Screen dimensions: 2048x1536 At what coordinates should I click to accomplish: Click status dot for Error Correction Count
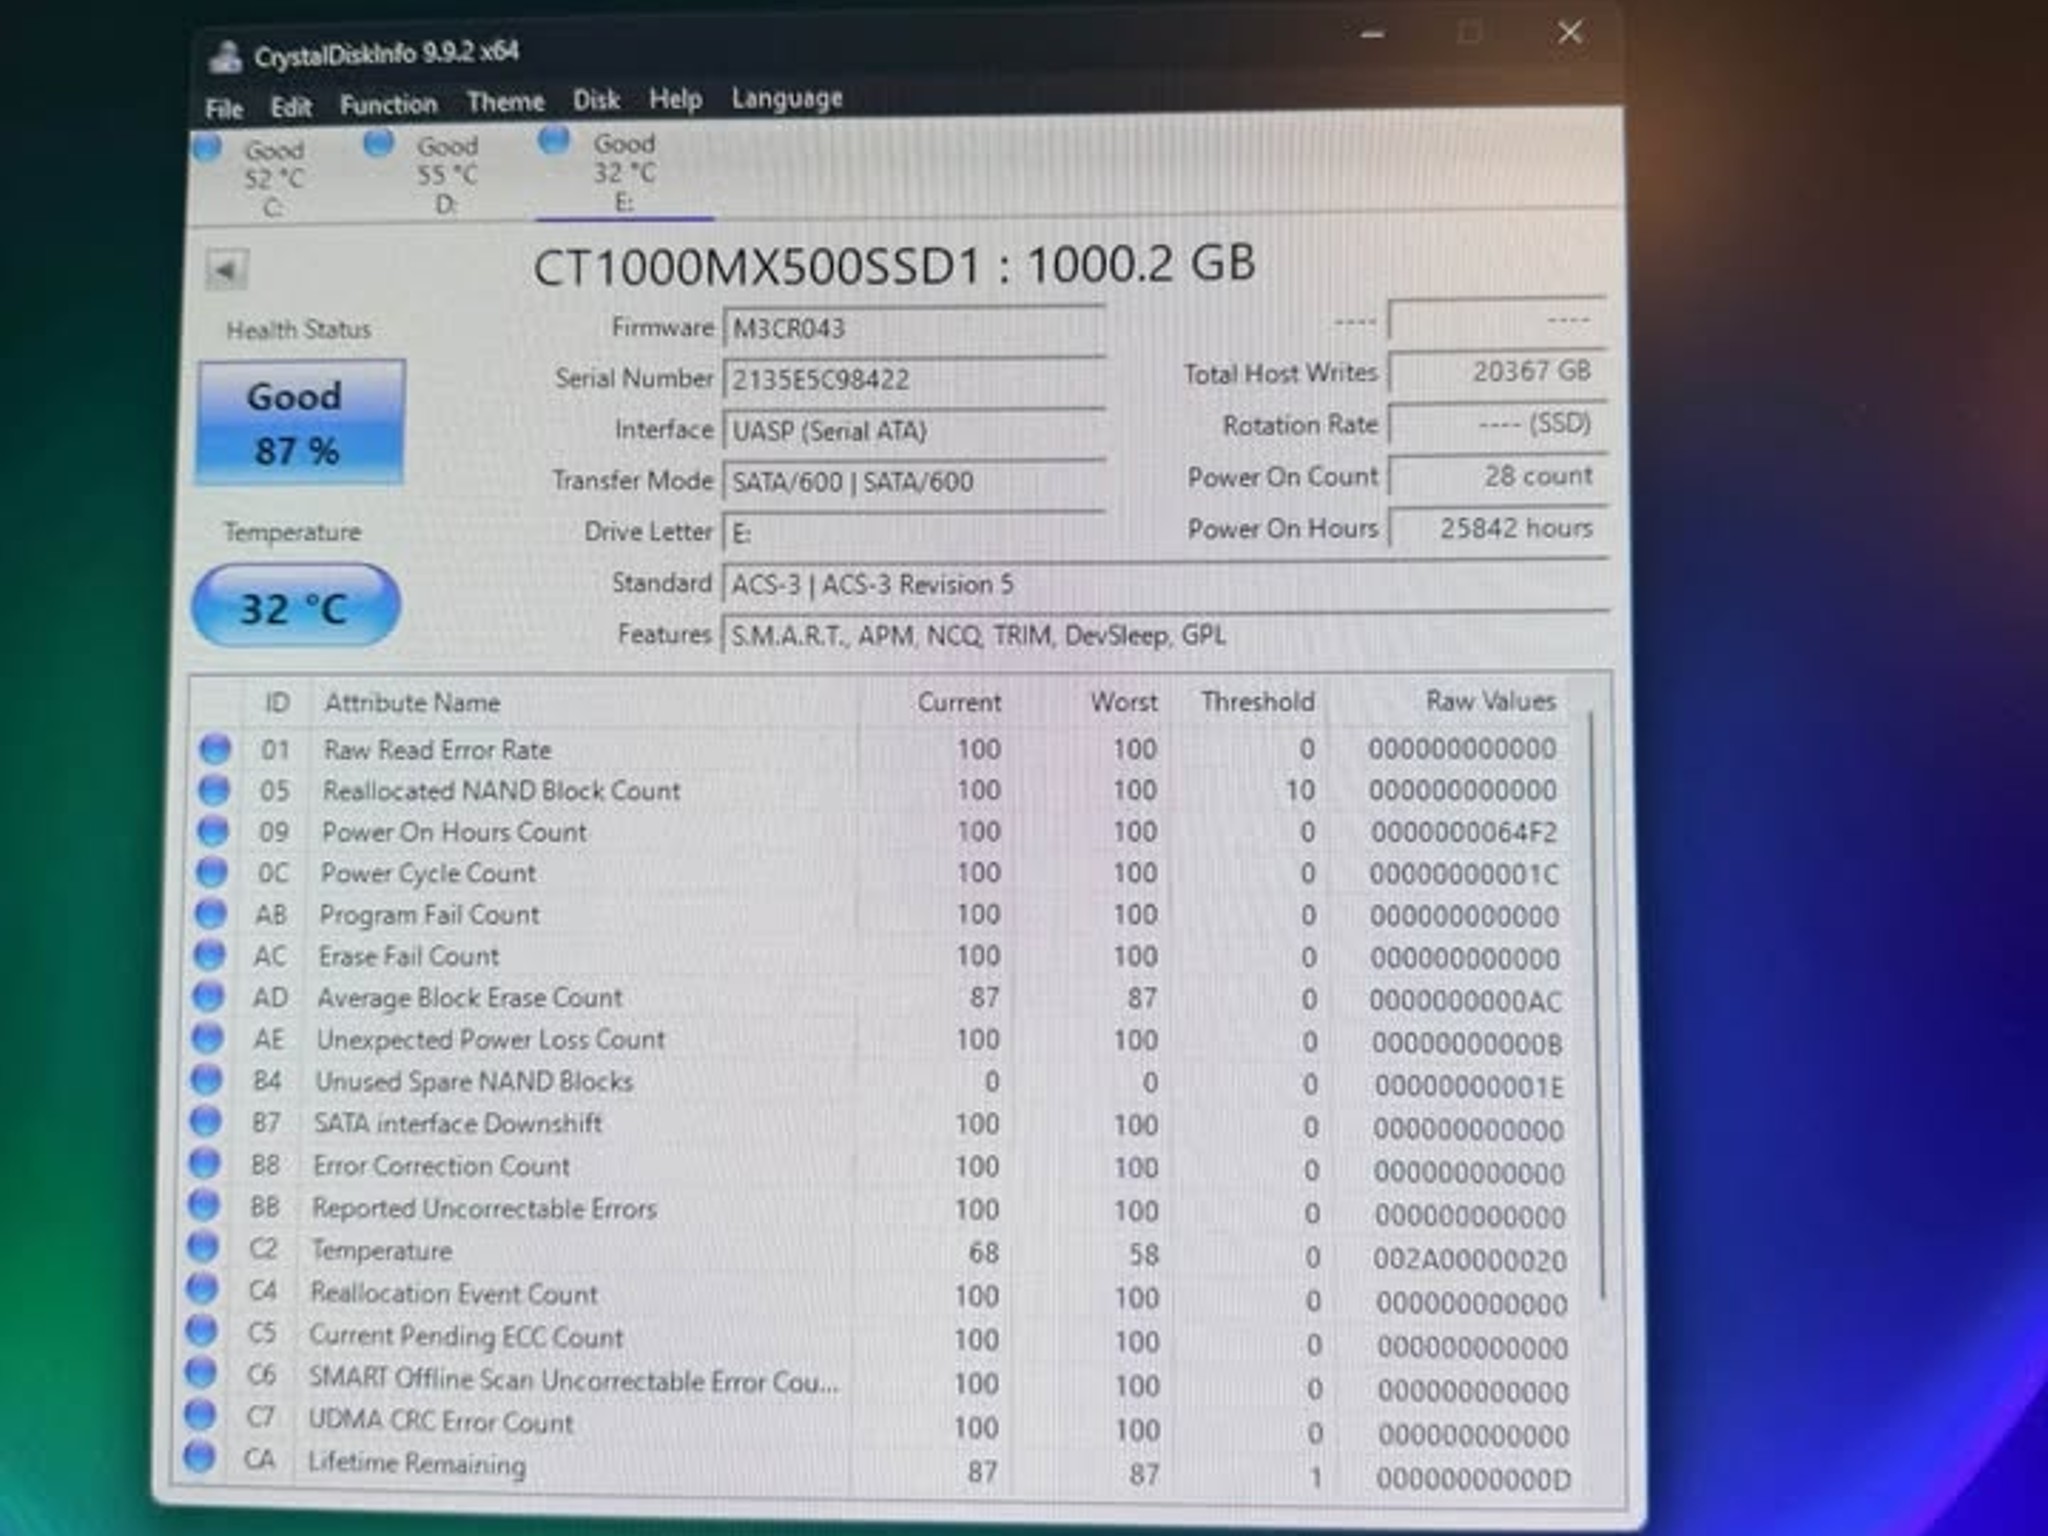click(205, 1164)
